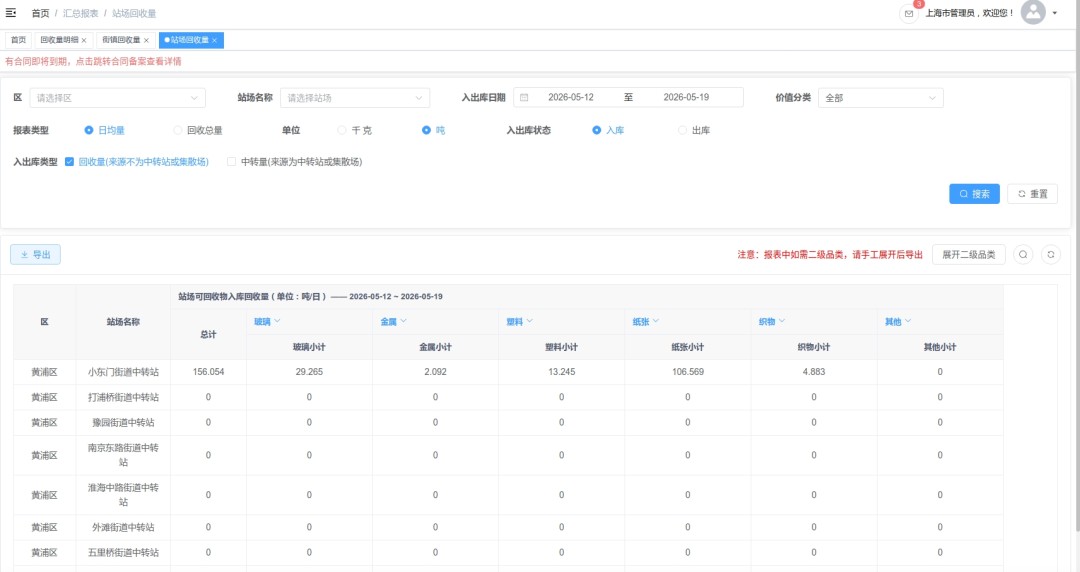Viewport: 1080px width, 572px height.
Task: Click the user avatar icon
Action: [x=1032, y=12]
